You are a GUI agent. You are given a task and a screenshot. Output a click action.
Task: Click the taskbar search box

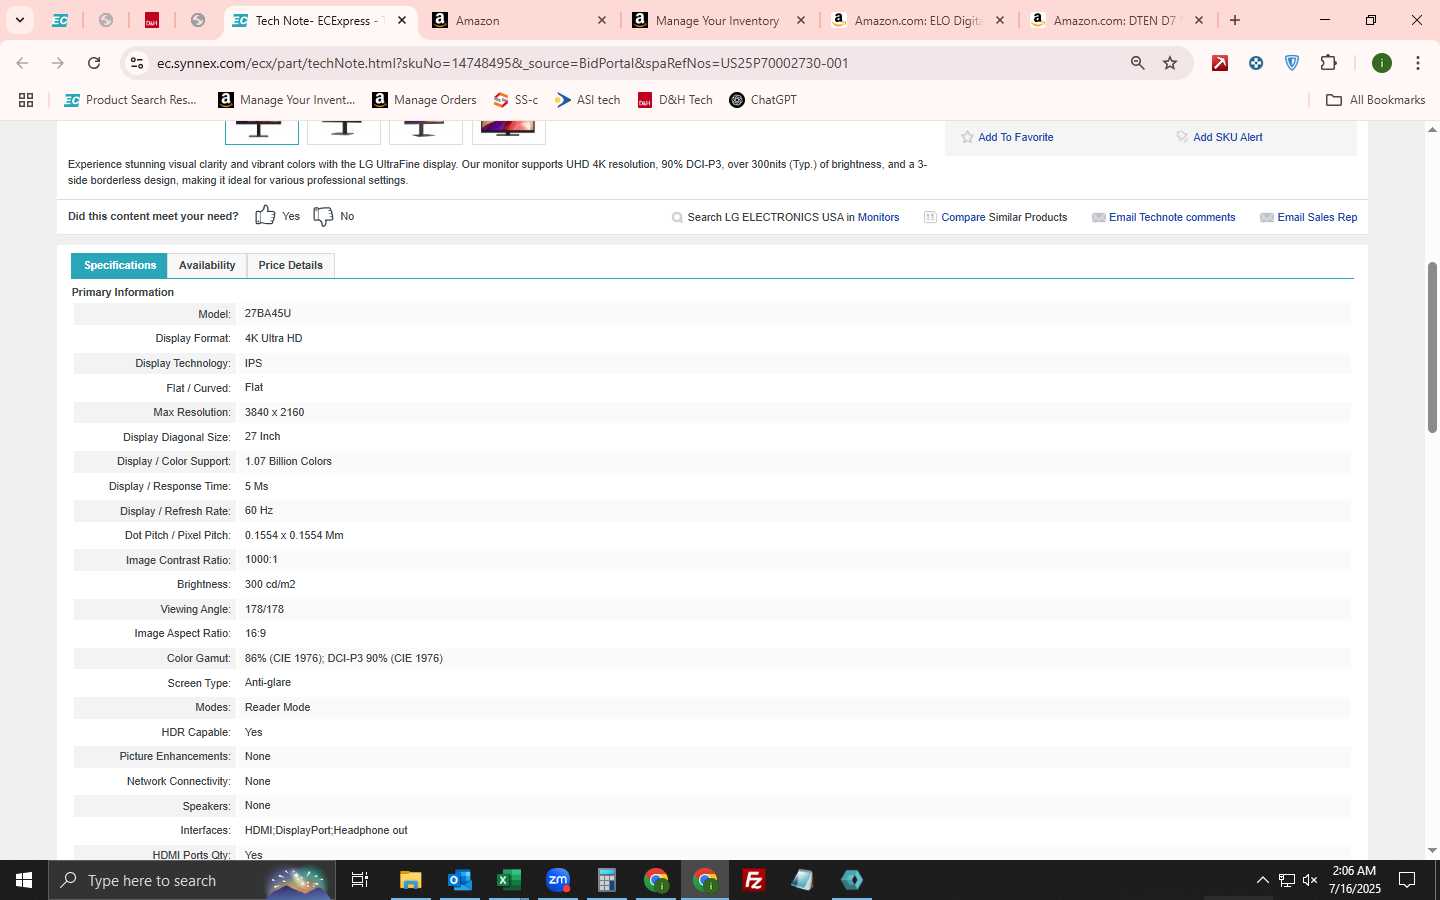(192, 880)
